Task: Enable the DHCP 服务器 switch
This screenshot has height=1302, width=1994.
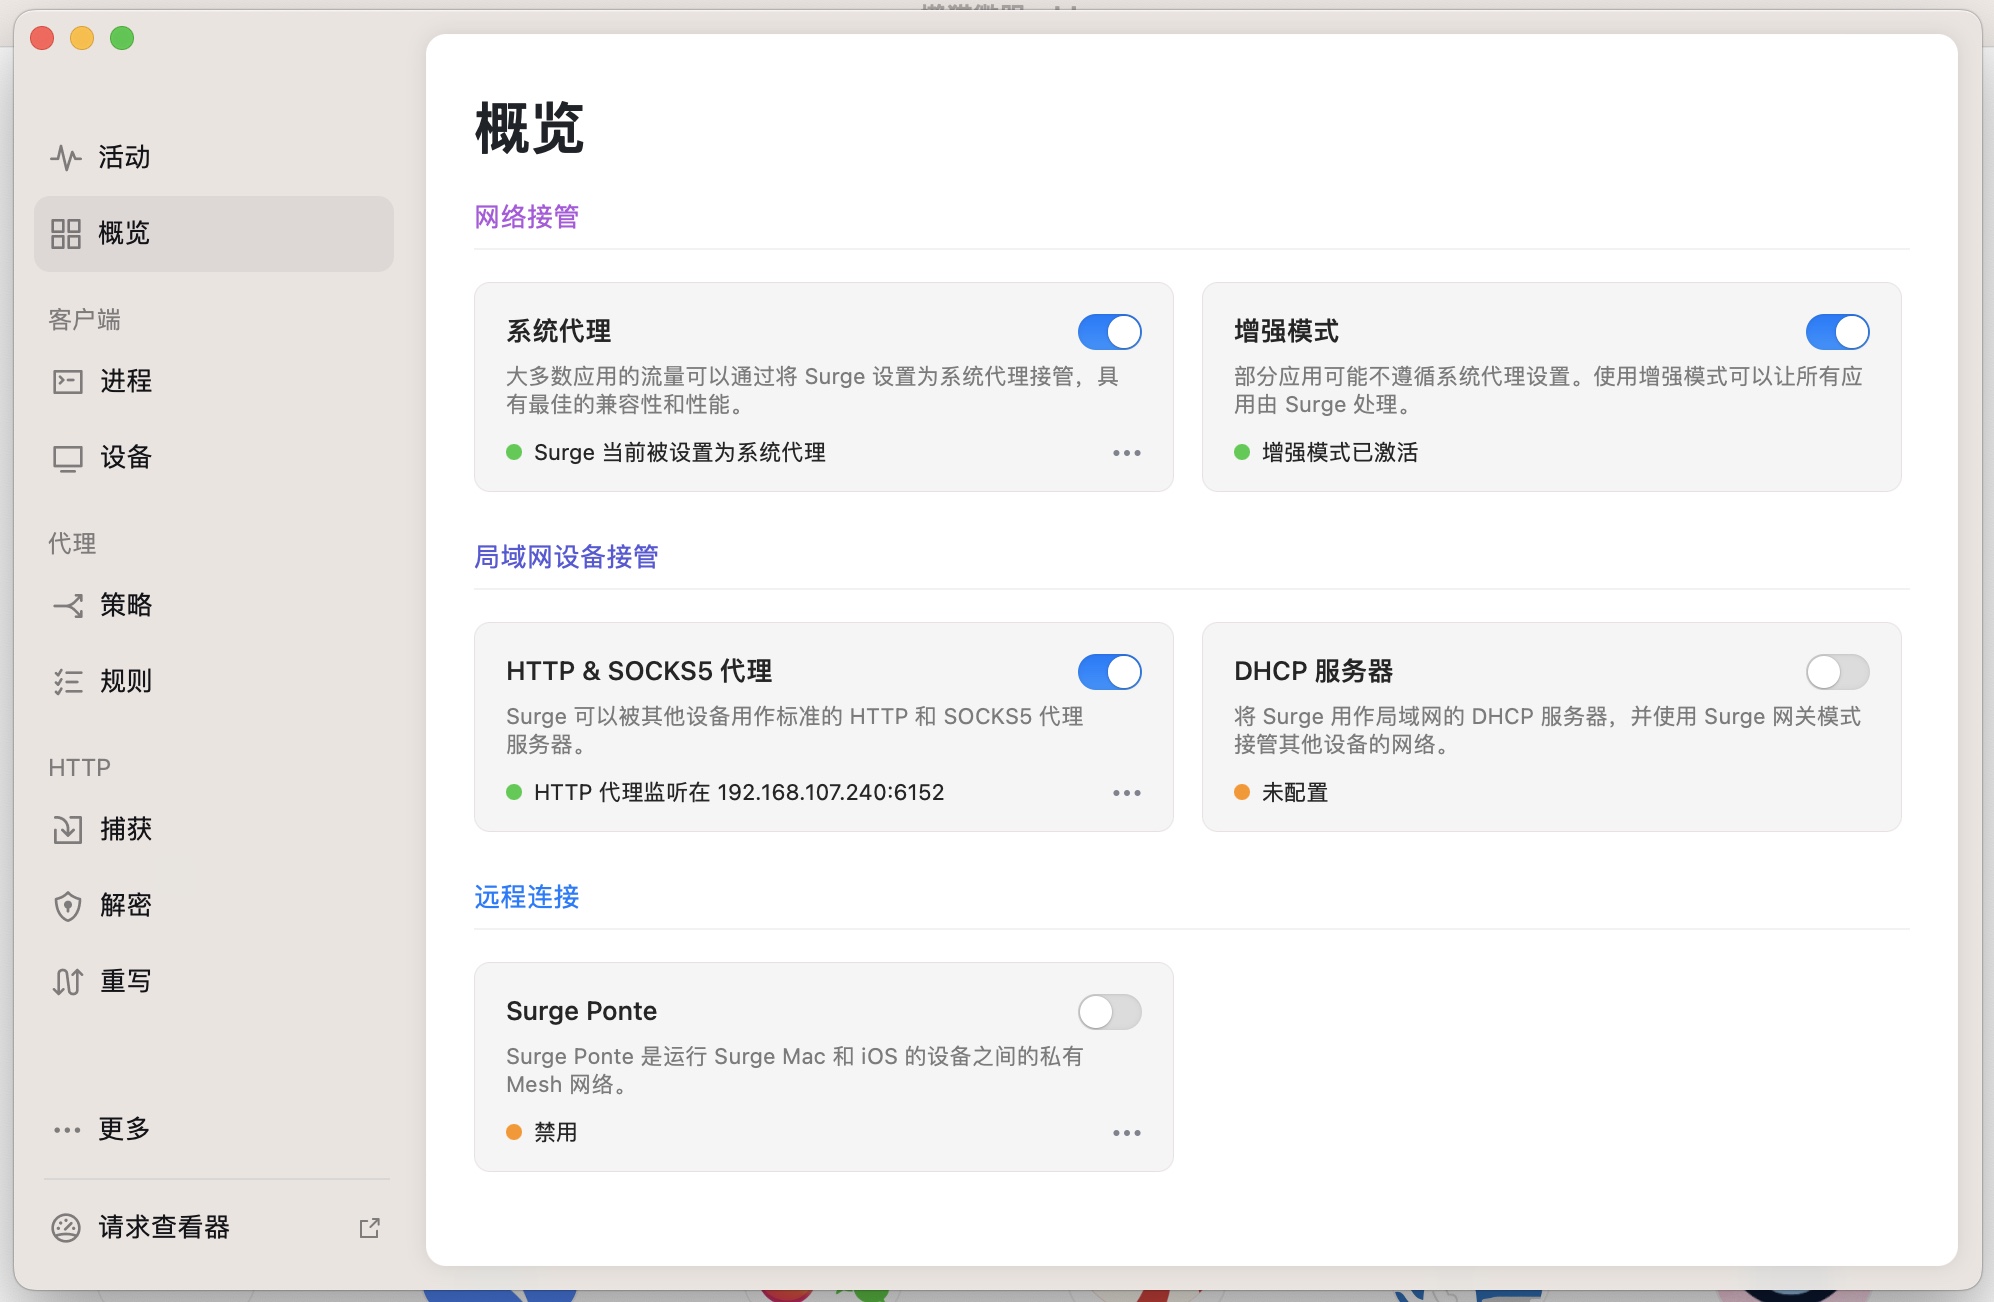Action: point(1838,672)
